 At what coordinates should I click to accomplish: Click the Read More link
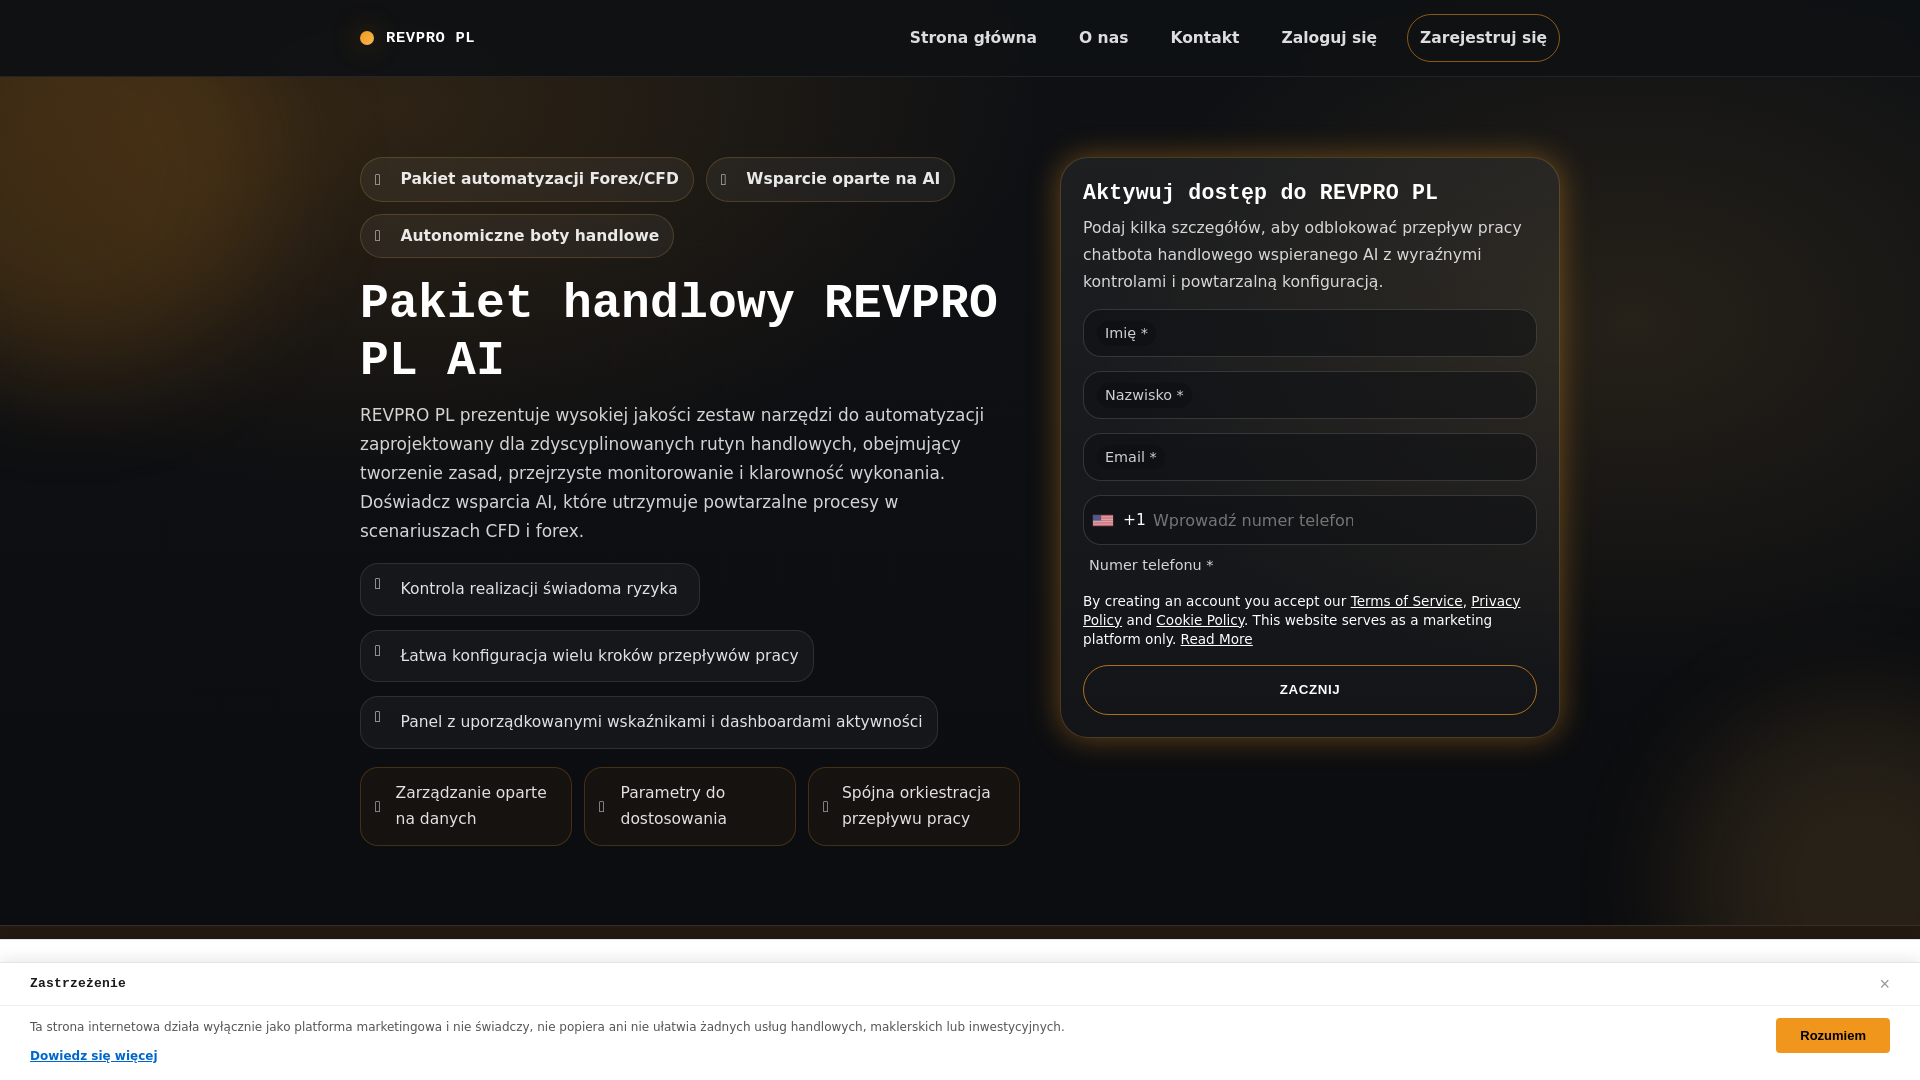pos(1216,639)
